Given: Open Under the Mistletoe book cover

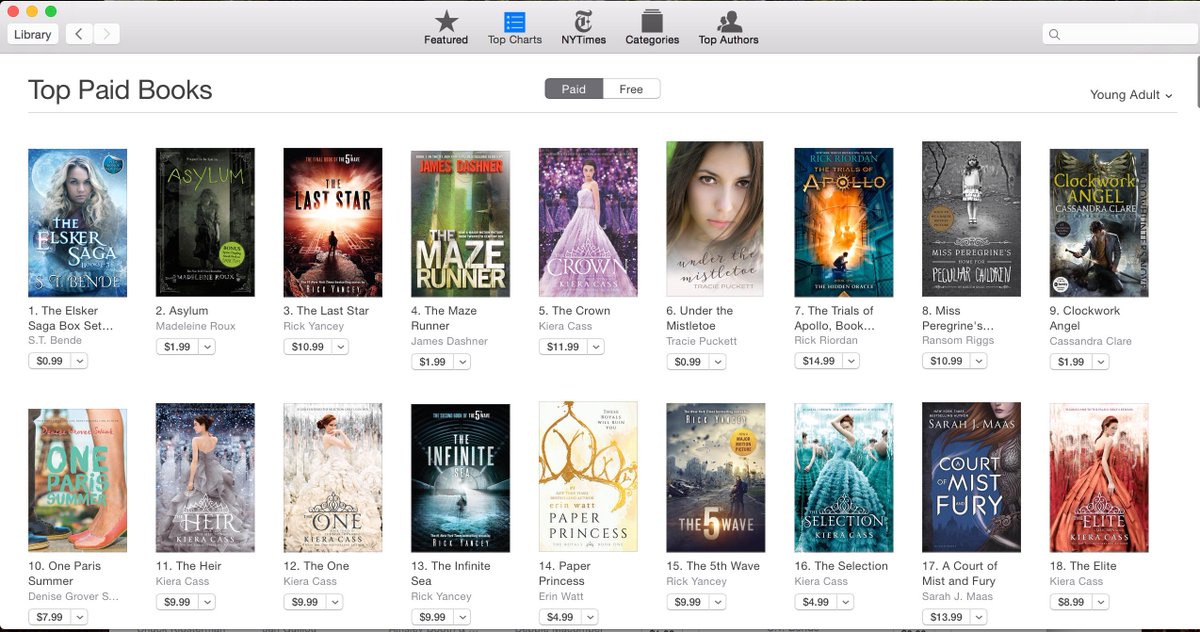Looking at the screenshot, I should [x=715, y=219].
